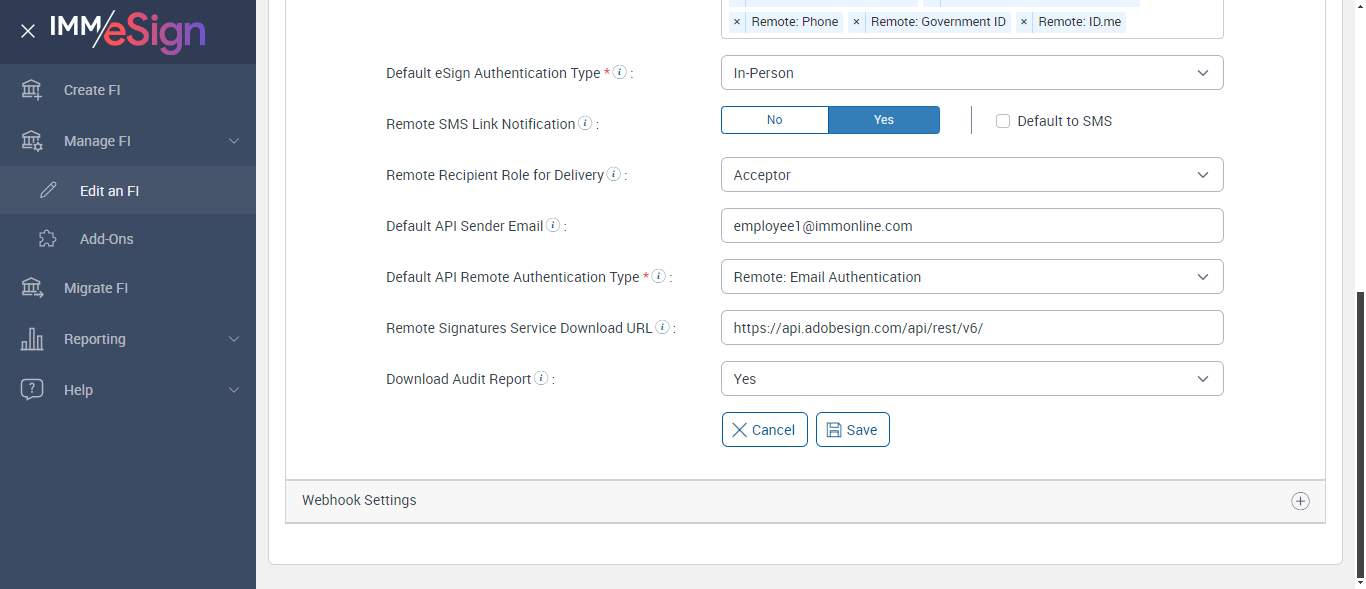Click the info icon next to Default eSign Authentication Type
1366x589 pixels.
click(620, 72)
